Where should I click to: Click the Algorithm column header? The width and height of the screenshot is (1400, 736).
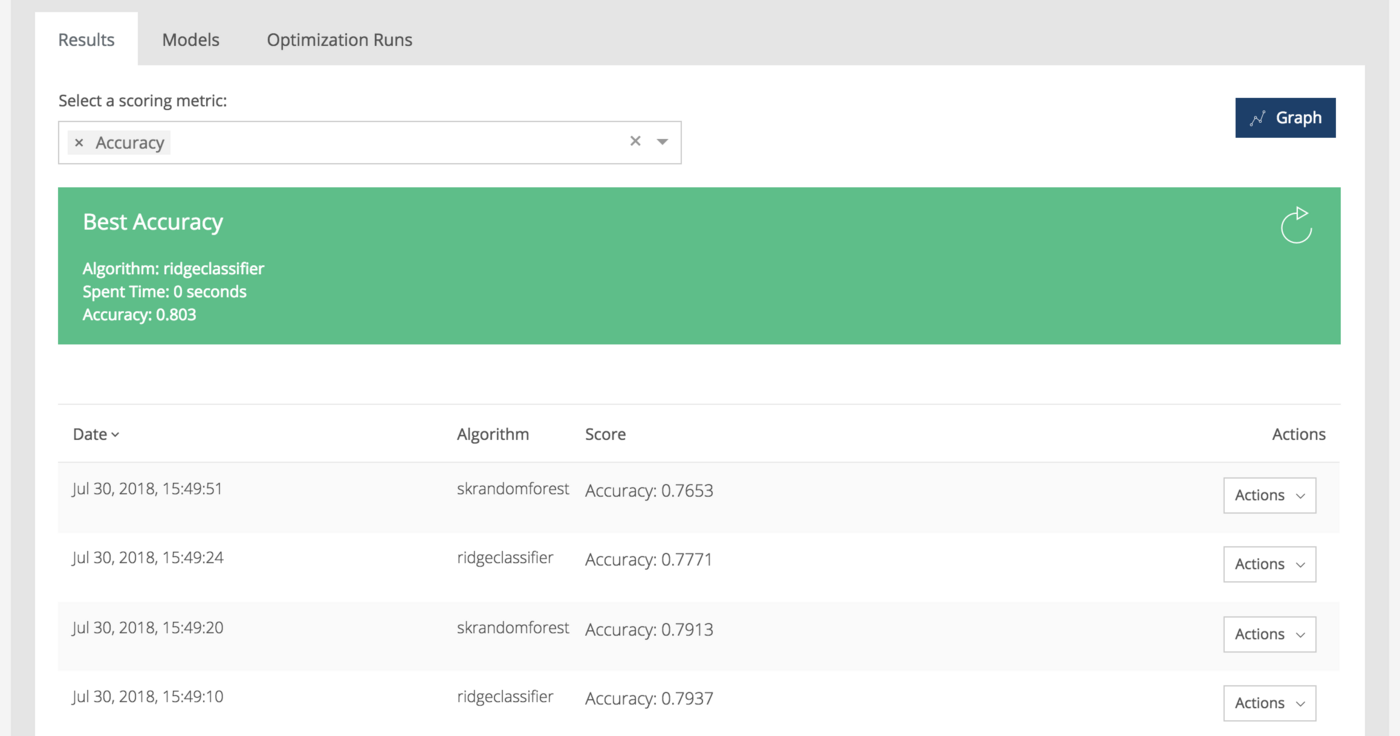[493, 434]
